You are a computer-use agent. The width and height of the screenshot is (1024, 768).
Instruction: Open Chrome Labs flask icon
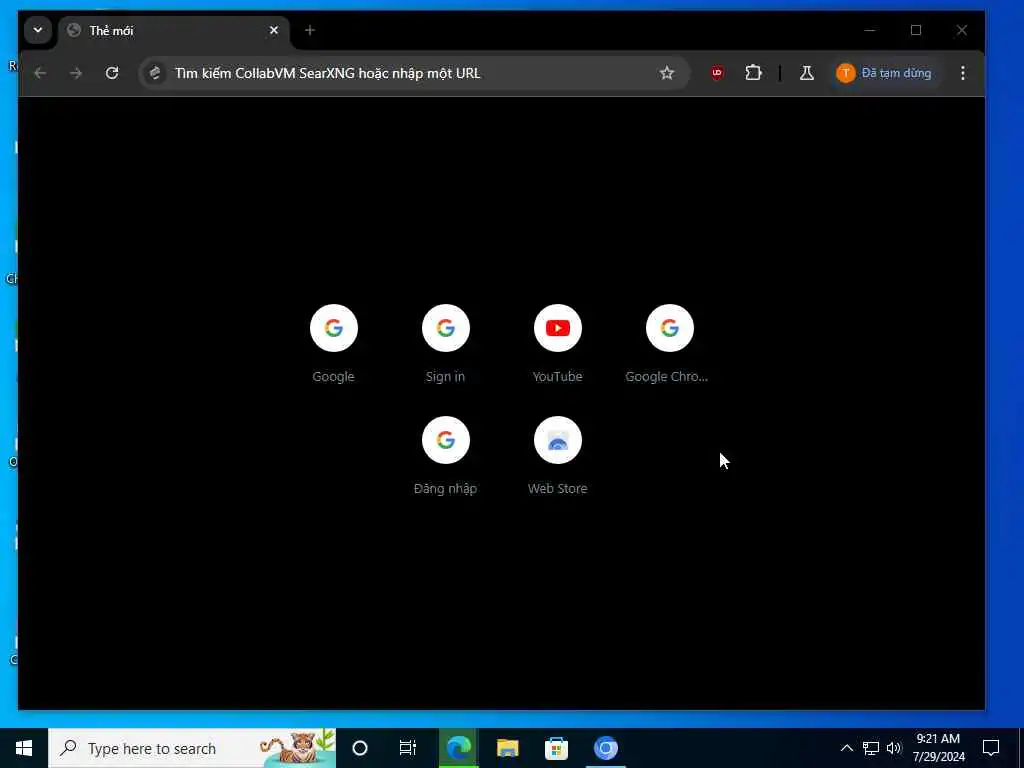point(807,73)
